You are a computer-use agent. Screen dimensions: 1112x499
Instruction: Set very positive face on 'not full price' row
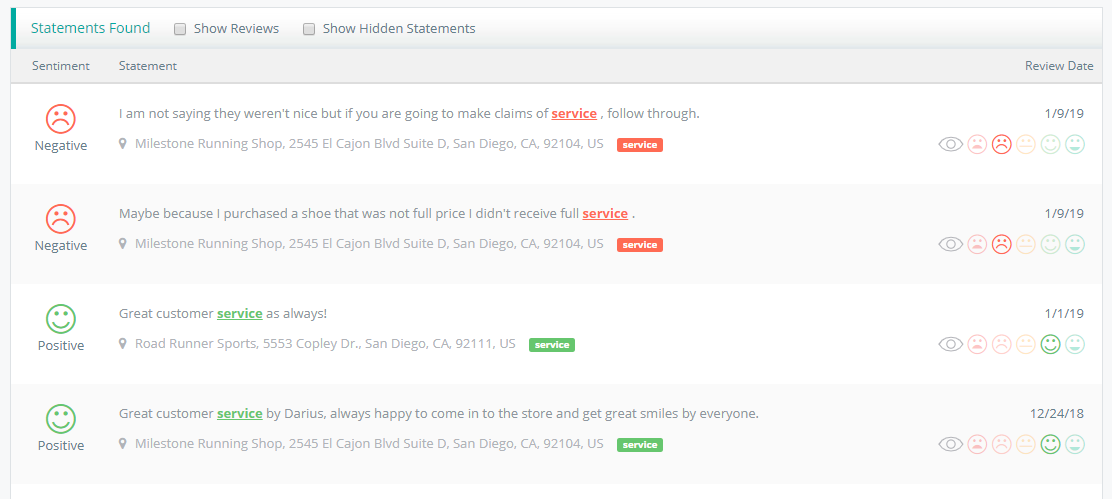[1075, 245]
